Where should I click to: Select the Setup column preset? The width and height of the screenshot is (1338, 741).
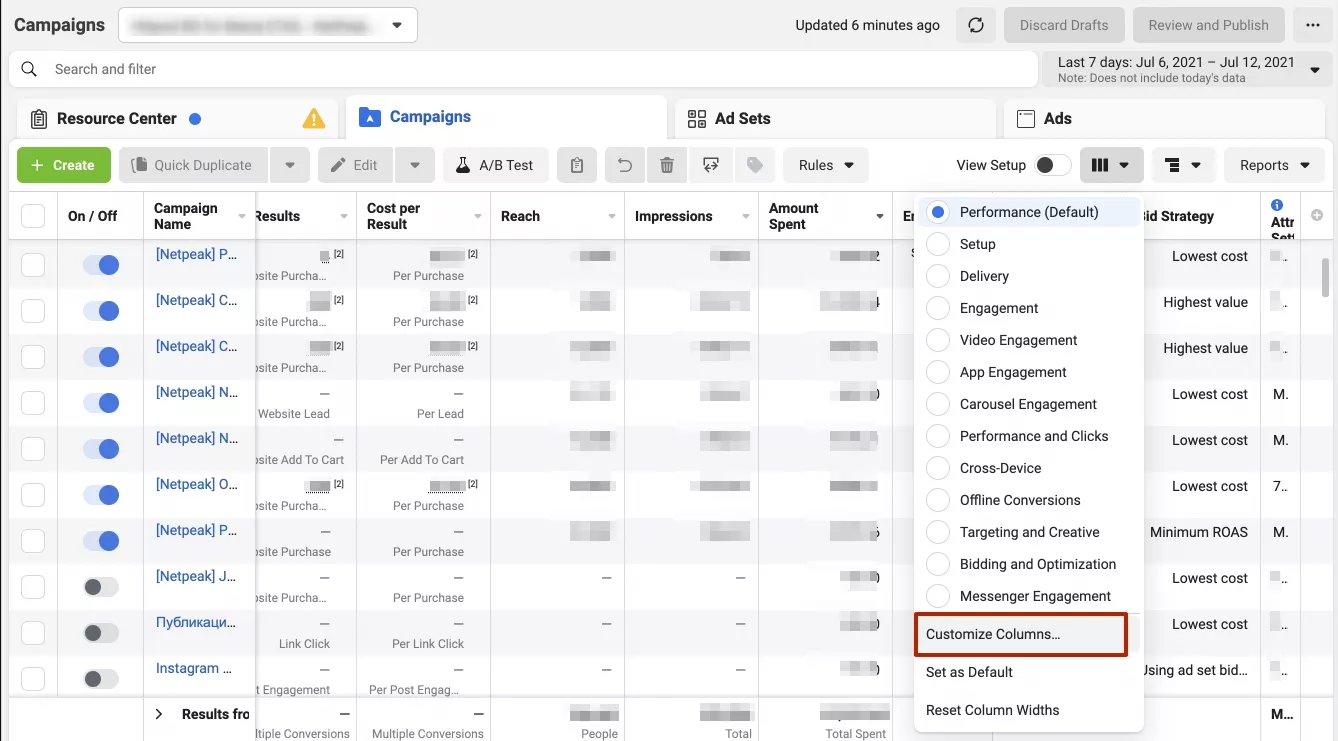1029,244
